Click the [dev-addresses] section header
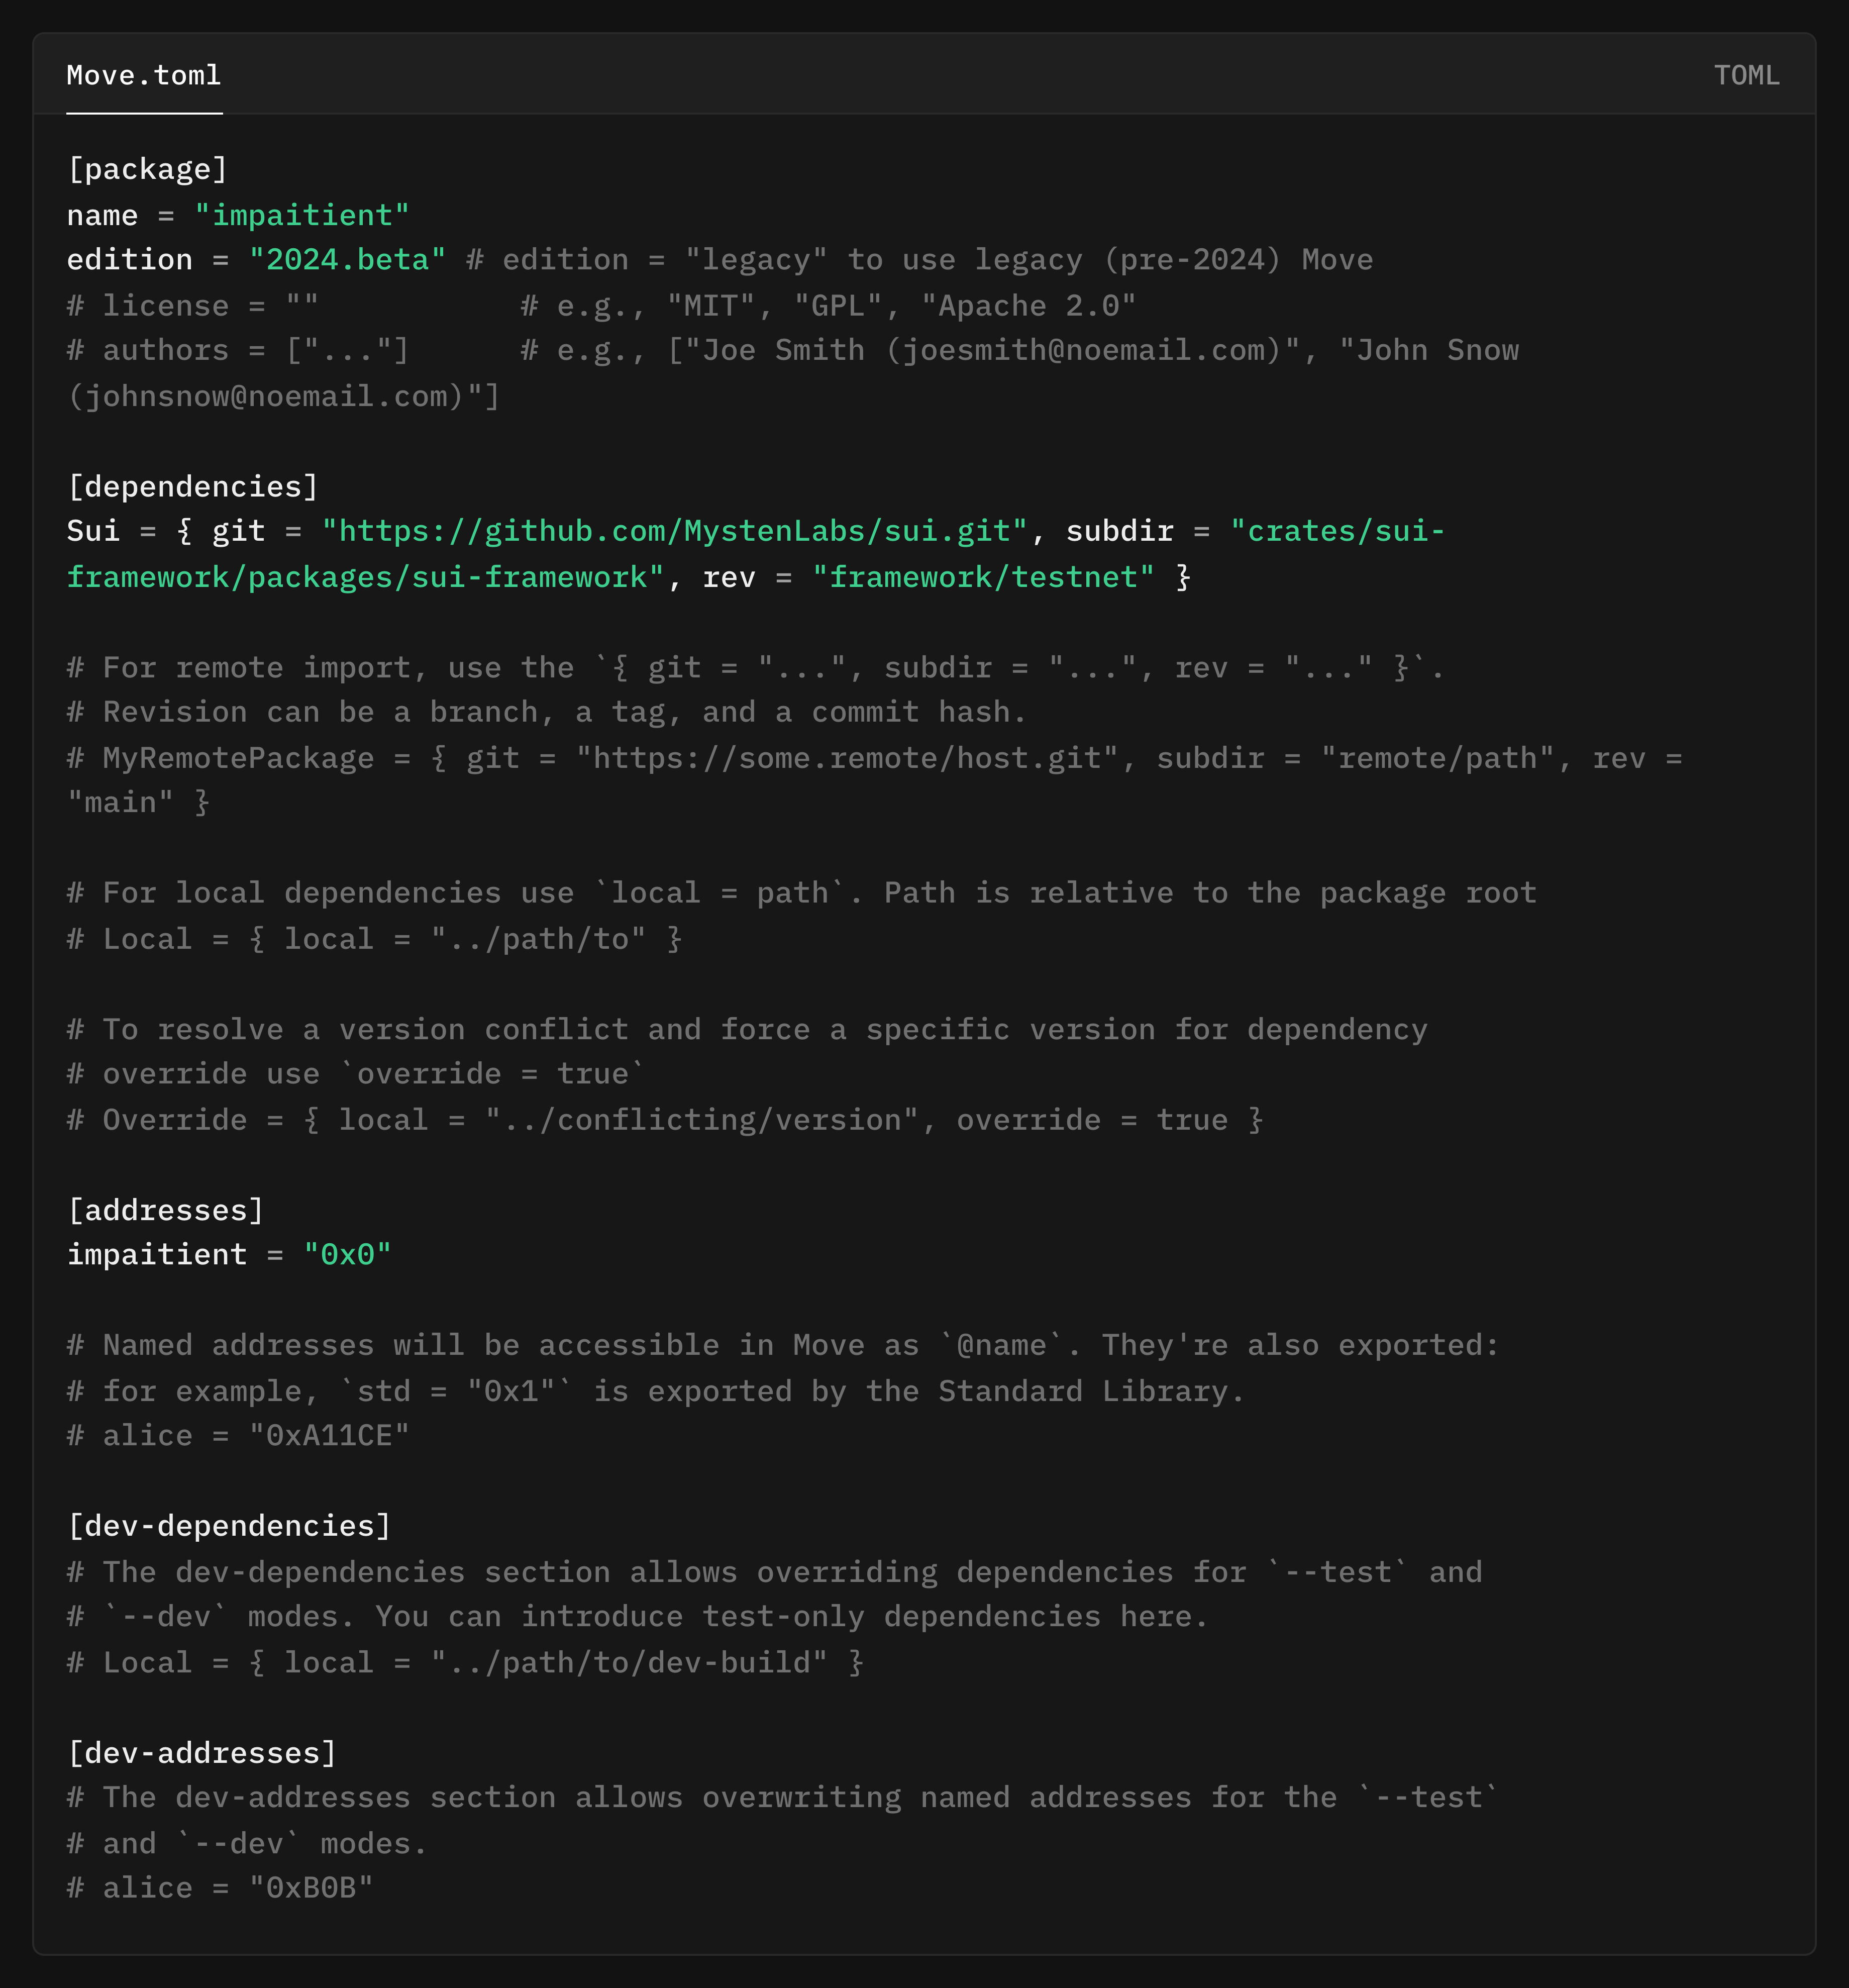 tap(201, 1752)
